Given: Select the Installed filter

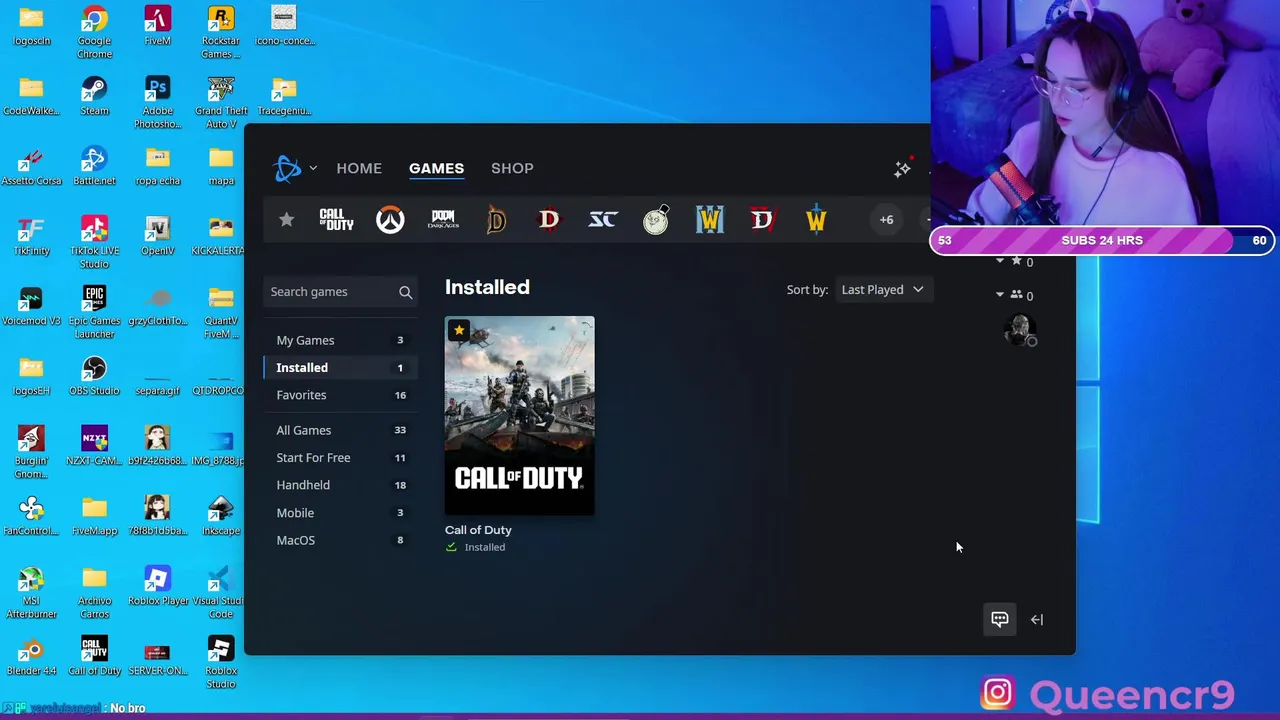Looking at the screenshot, I should [341, 367].
